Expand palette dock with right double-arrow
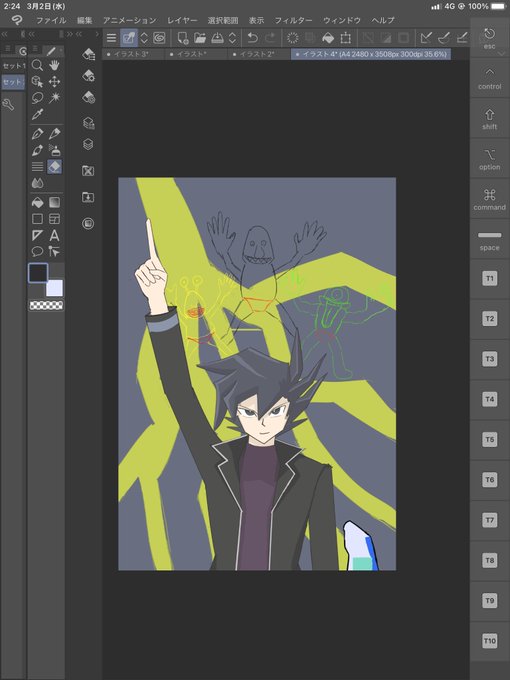510x680 pixels. click(69, 34)
